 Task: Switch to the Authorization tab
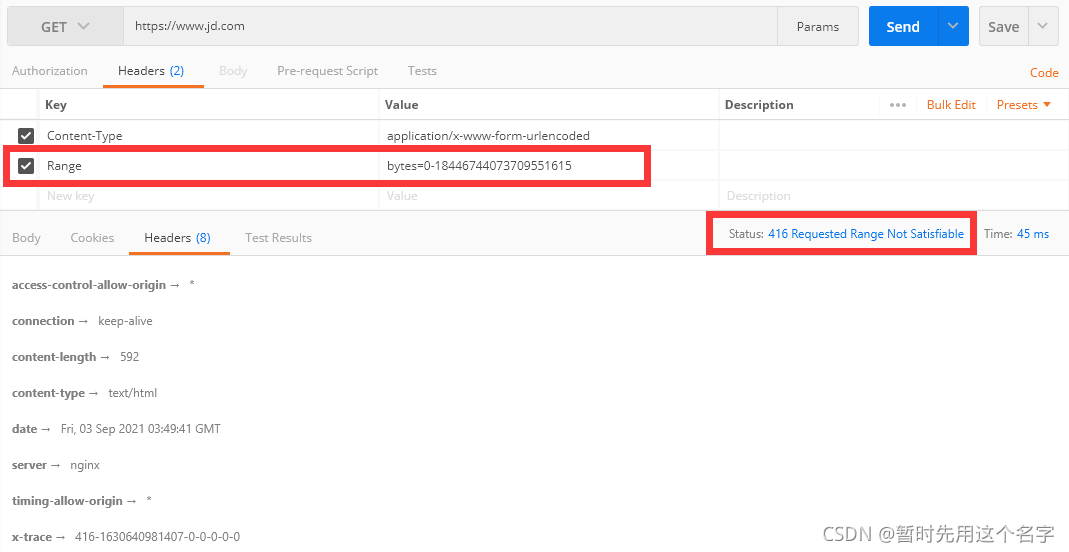[50, 71]
